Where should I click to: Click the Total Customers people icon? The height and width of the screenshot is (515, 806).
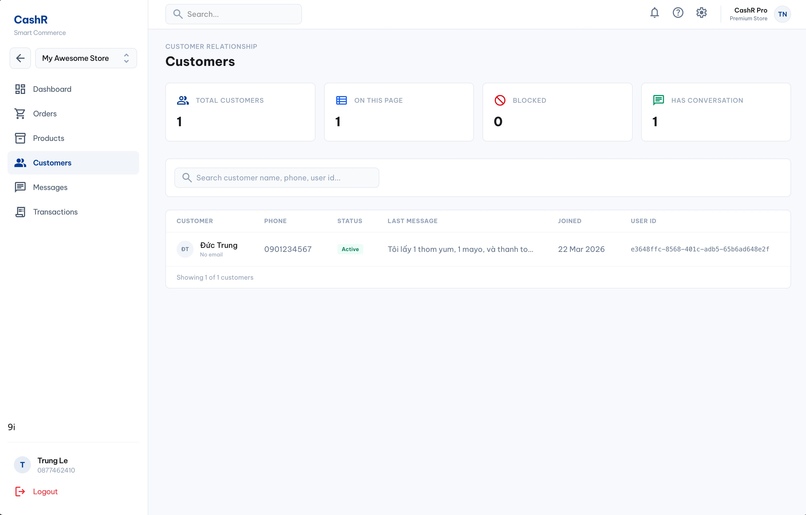182,100
